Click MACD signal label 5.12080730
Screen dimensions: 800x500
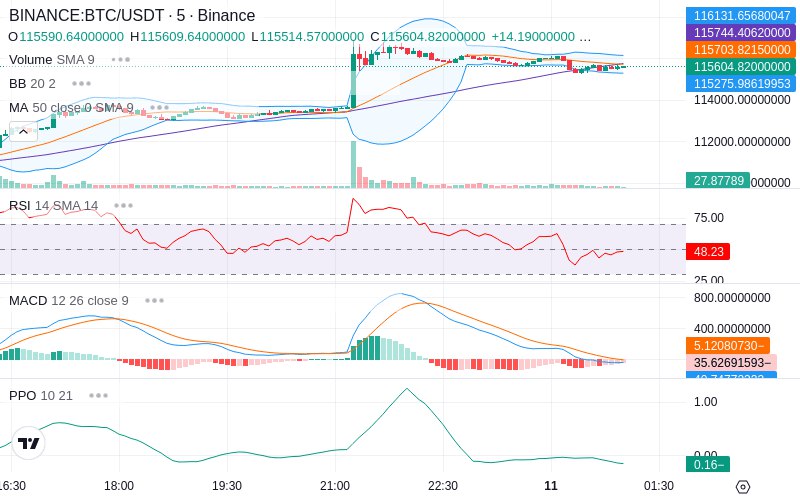pos(728,345)
